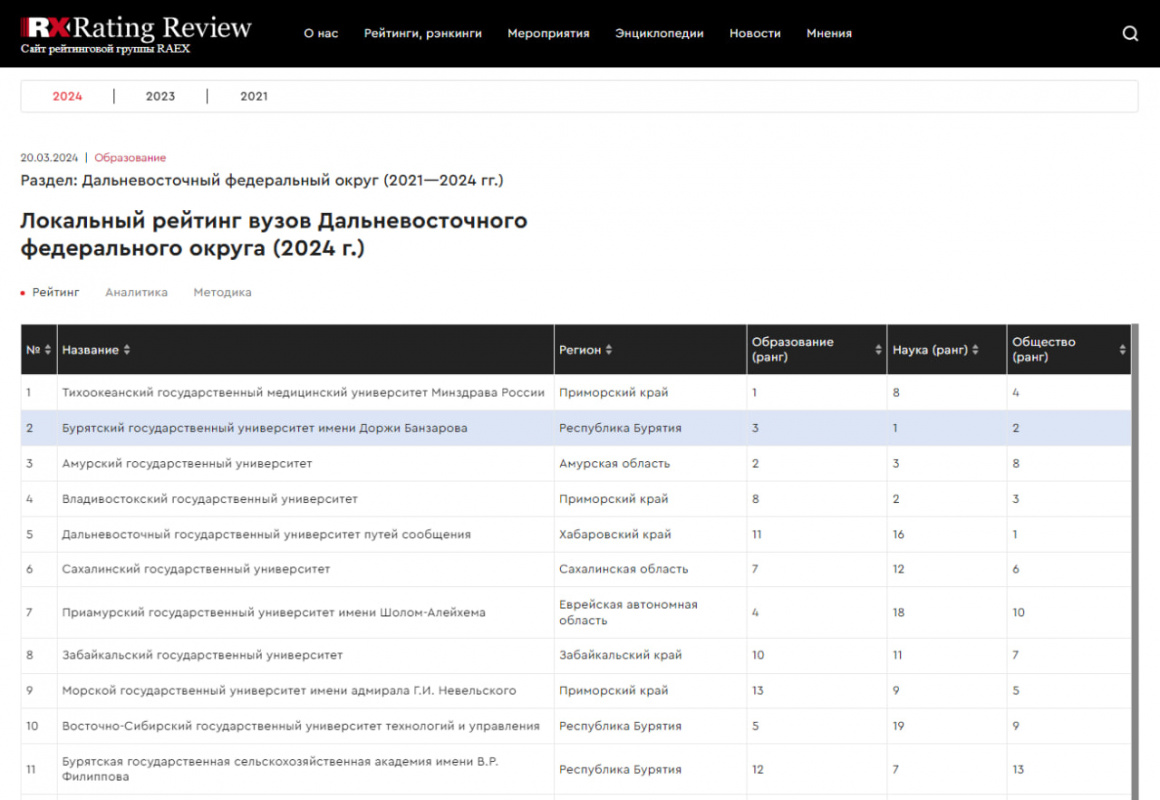Click the search magnifier icon
The image size is (1160, 800).
point(1130,34)
